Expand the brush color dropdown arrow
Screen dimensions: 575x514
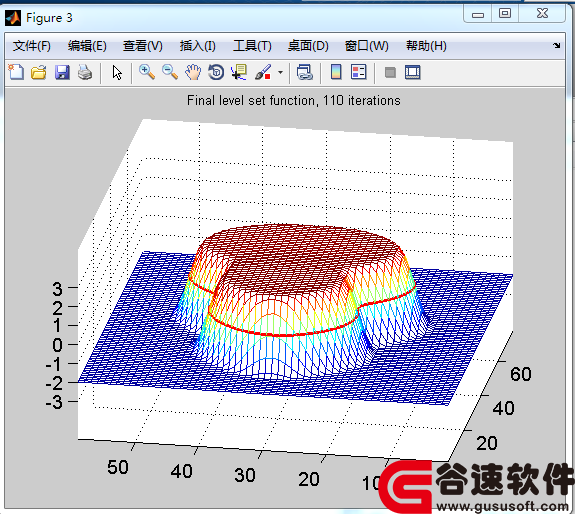(281, 72)
